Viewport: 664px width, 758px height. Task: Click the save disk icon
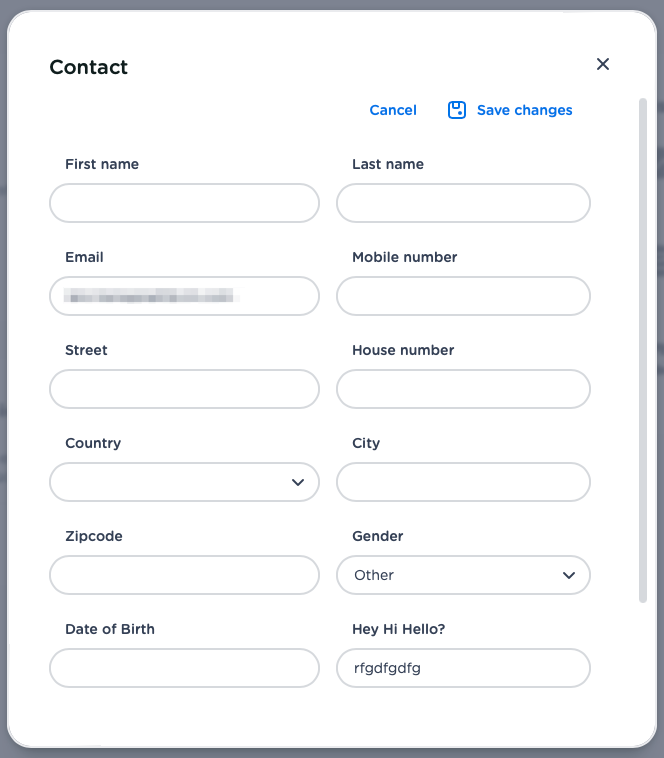click(457, 110)
